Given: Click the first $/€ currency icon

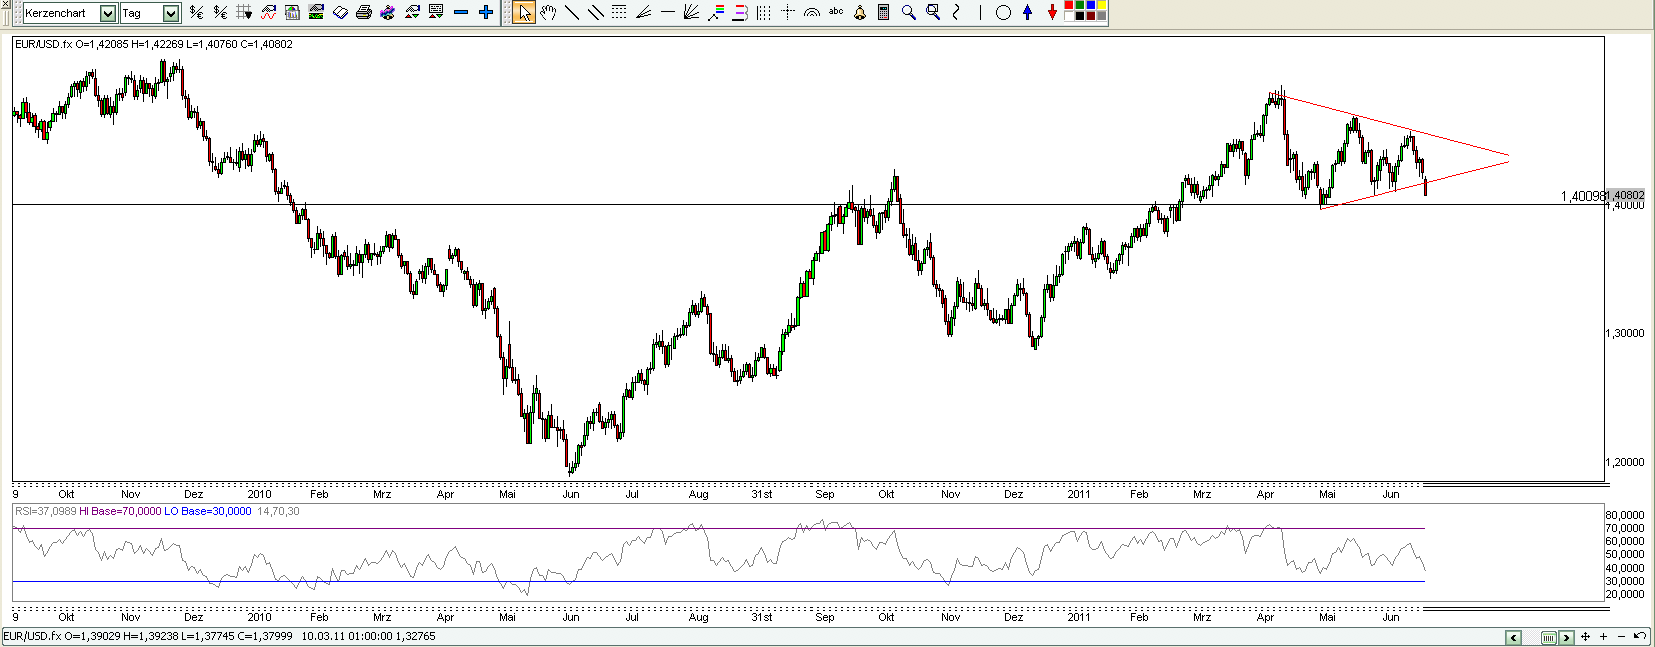Looking at the screenshot, I should pyautogui.click(x=196, y=13).
